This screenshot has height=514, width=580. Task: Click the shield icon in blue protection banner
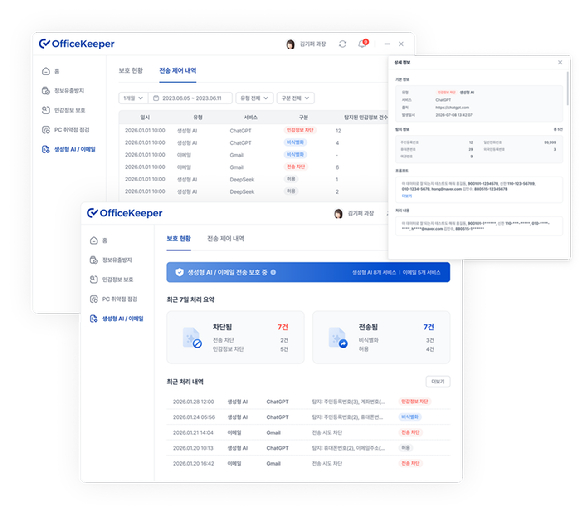pos(179,272)
